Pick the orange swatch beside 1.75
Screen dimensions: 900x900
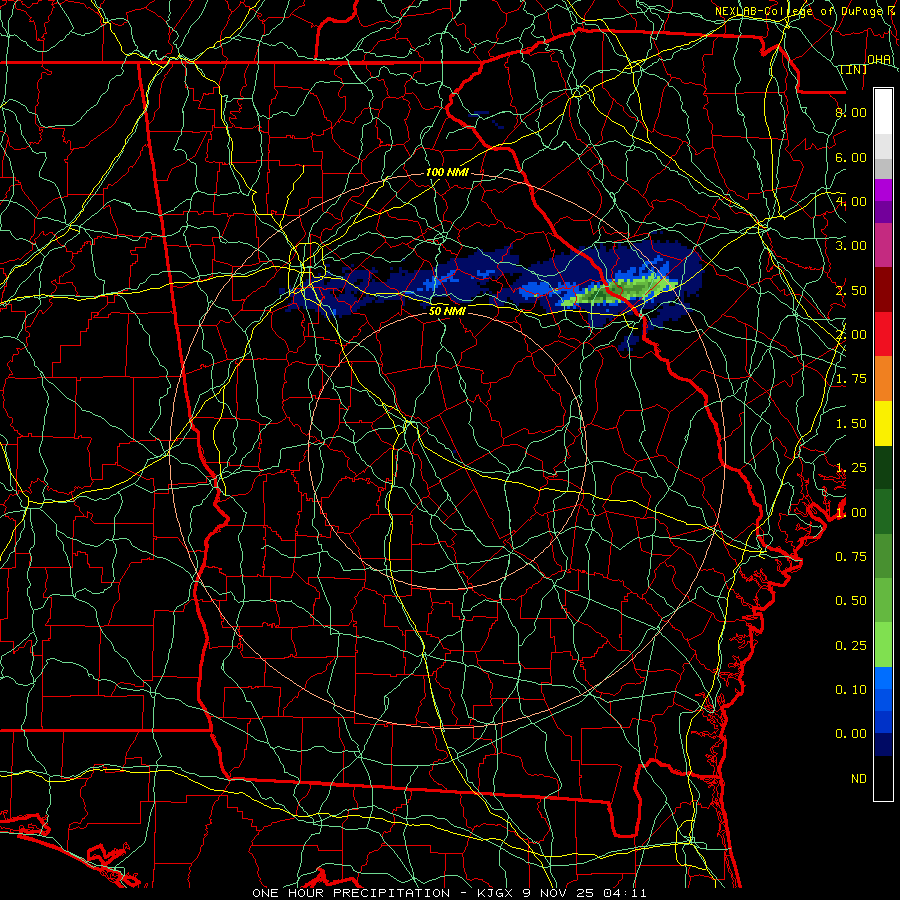tap(883, 379)
